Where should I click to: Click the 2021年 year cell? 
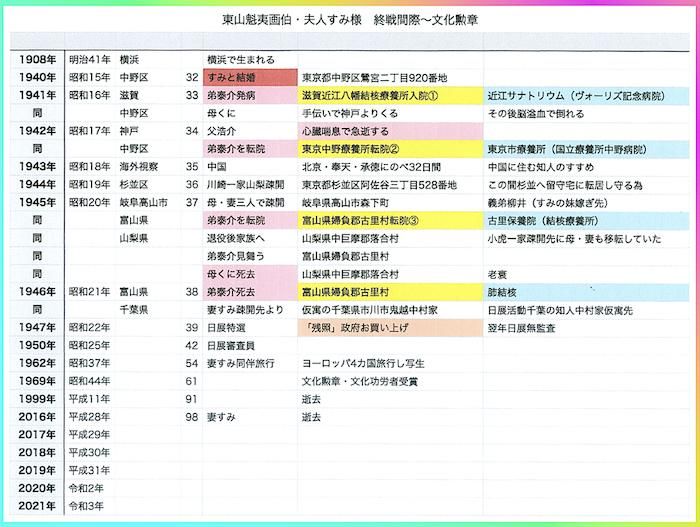click(38, 506)
